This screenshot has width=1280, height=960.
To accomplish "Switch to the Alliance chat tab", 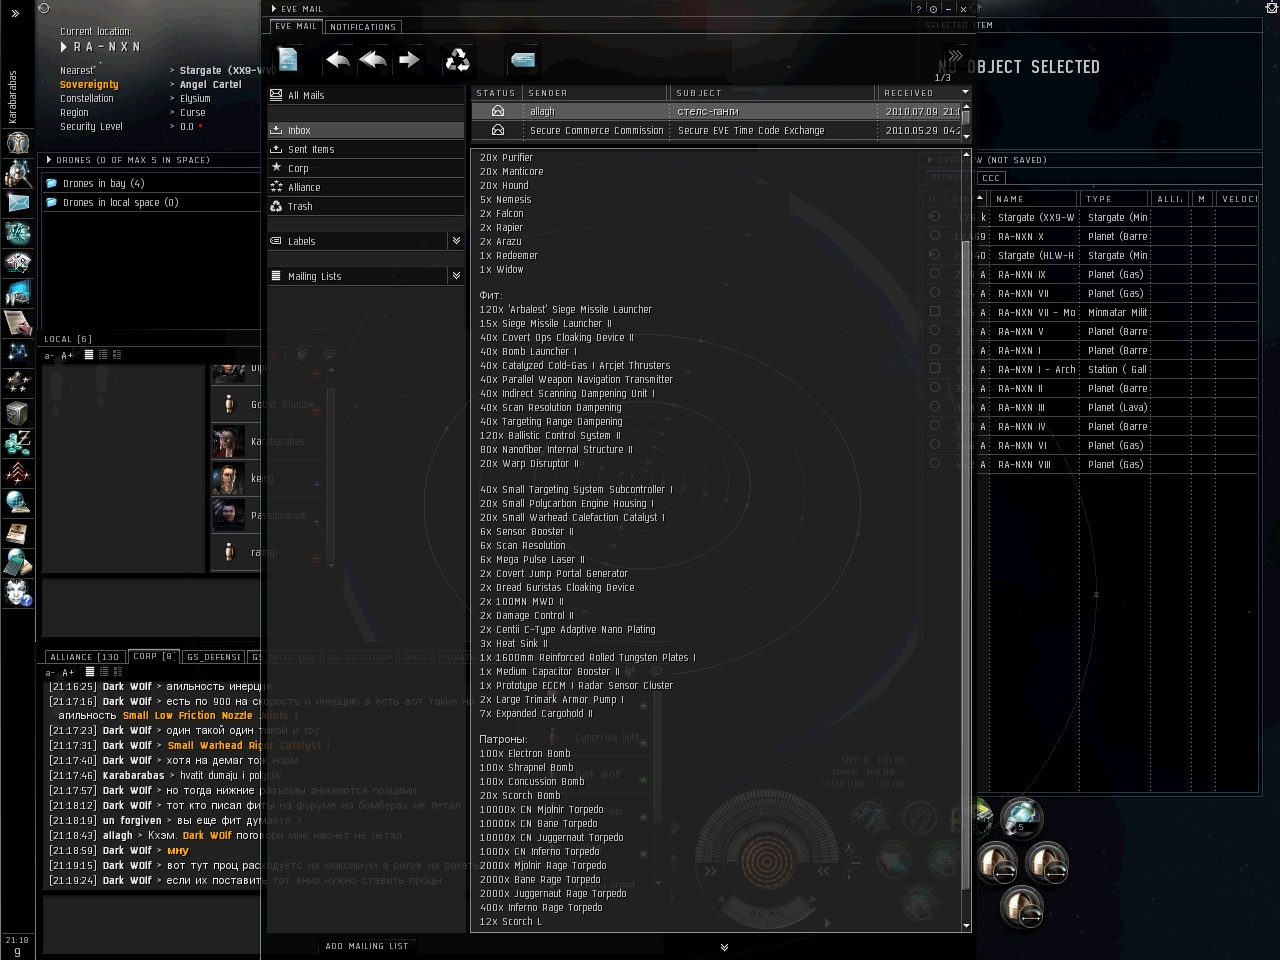I will pyautogui.click(x=85, y=657).
